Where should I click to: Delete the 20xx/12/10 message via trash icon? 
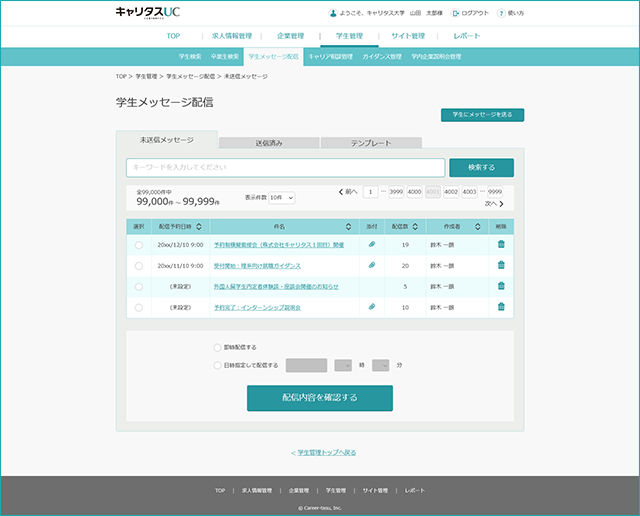pos(501,244)
